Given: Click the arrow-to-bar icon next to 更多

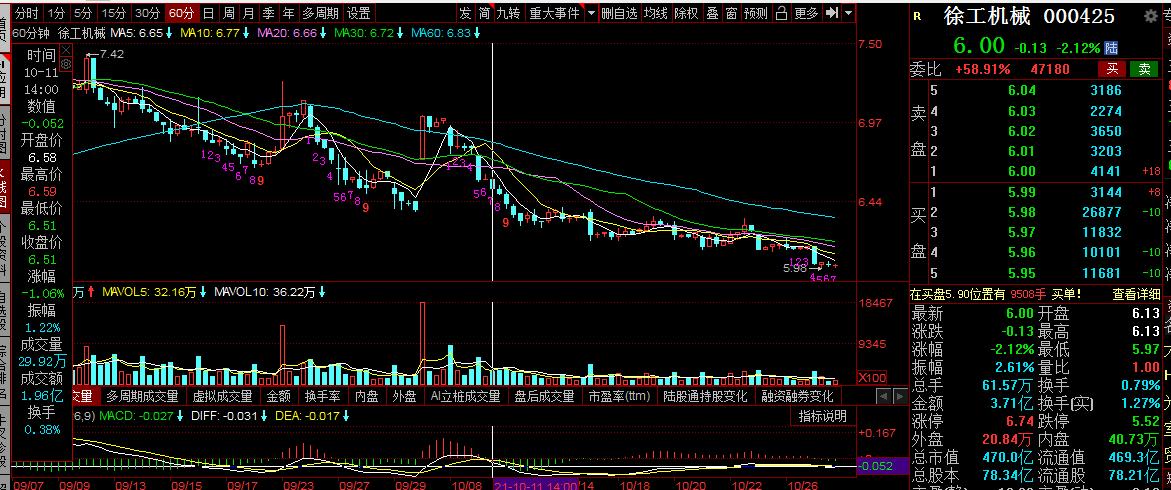Looking at the screenshot, I should pyautogui.click(x=833, y=13).
